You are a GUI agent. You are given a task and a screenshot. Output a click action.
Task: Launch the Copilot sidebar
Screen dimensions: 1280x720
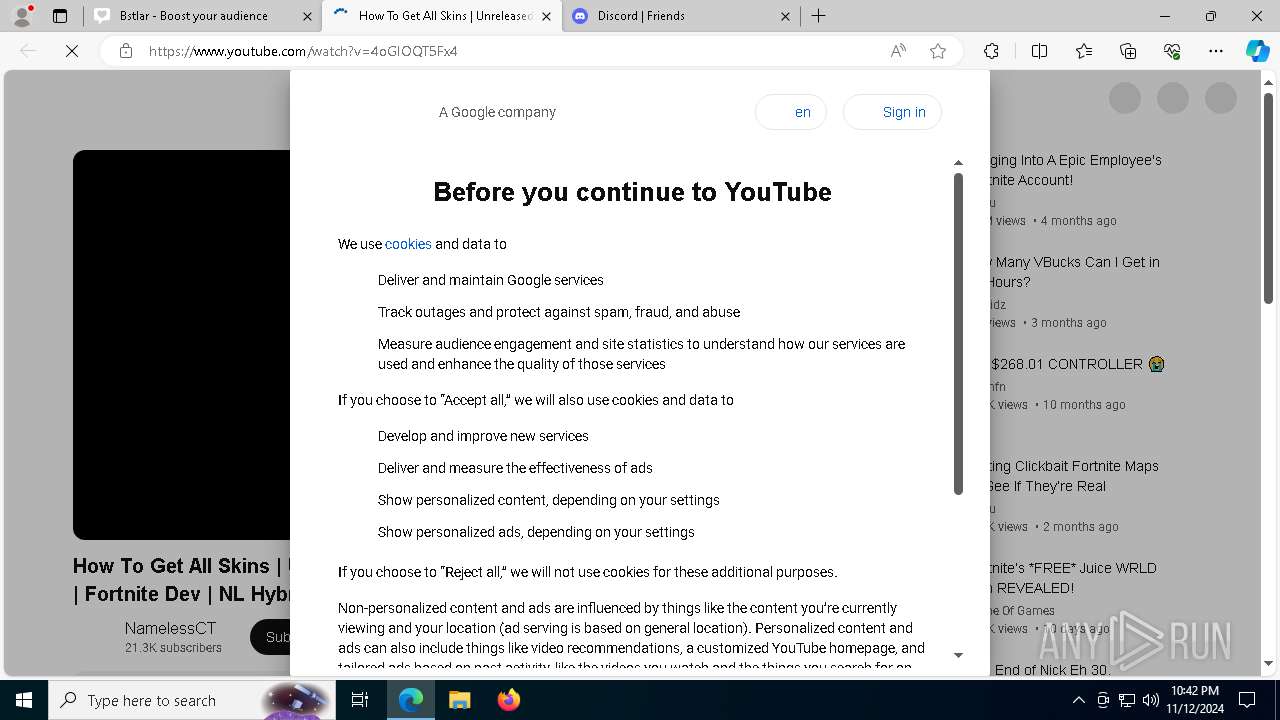[1257, 51]
